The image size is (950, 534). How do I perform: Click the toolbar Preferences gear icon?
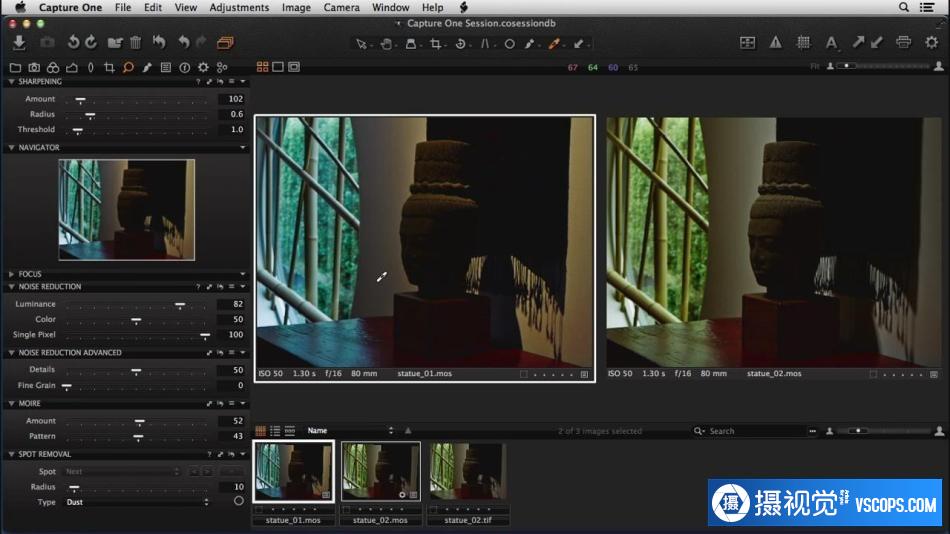click(932, 42)
